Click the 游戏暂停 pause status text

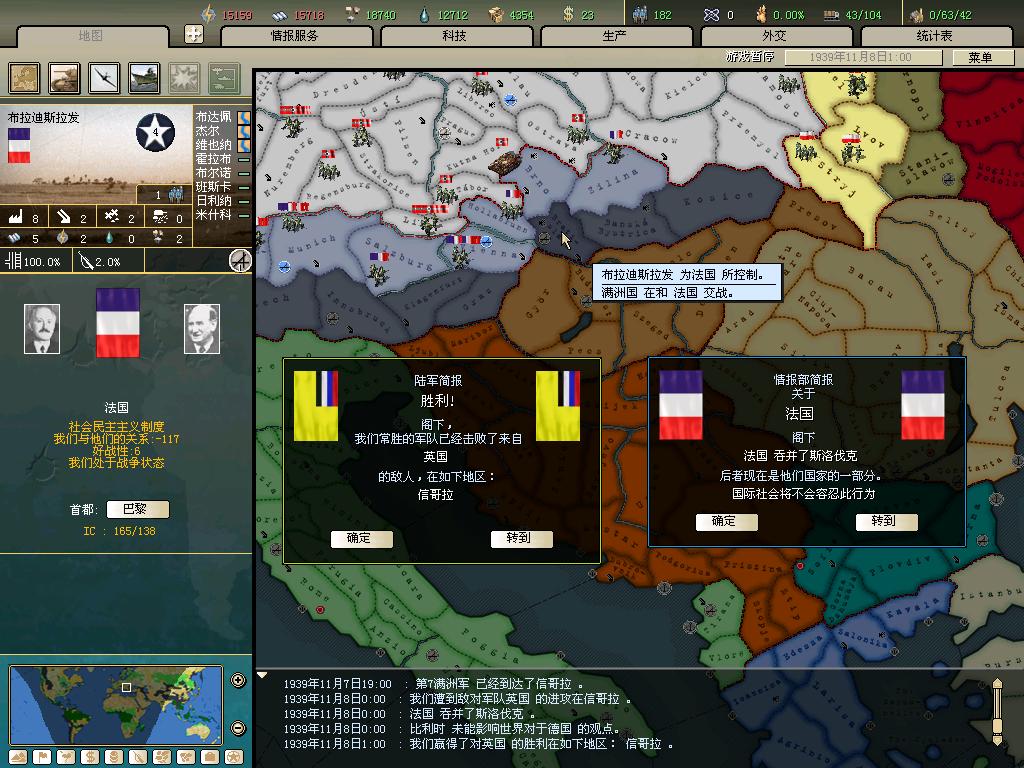750,57
